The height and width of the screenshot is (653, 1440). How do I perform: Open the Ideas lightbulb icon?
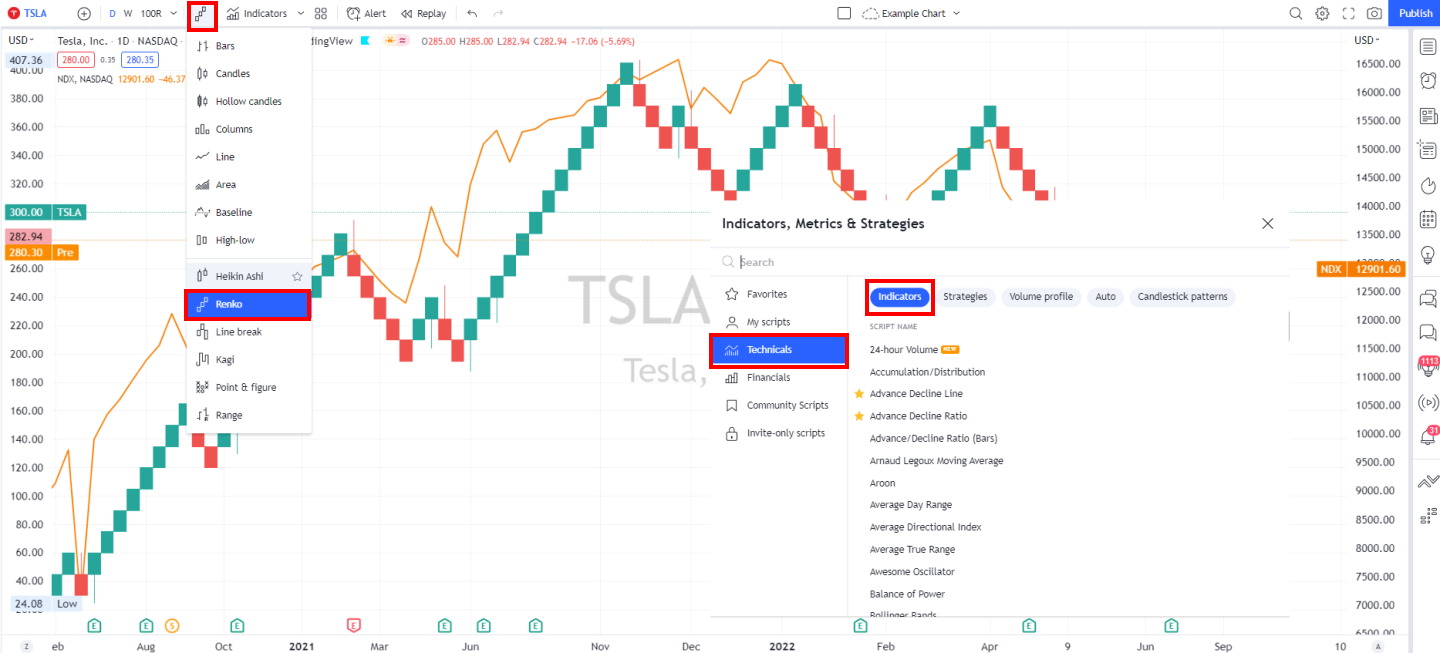coord(1428,254)
